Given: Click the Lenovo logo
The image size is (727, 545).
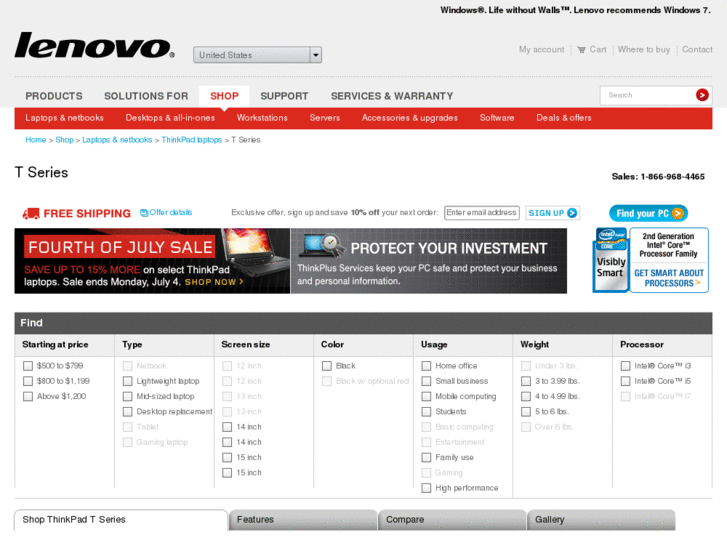Looking at the screenshot, I should 95,46.
